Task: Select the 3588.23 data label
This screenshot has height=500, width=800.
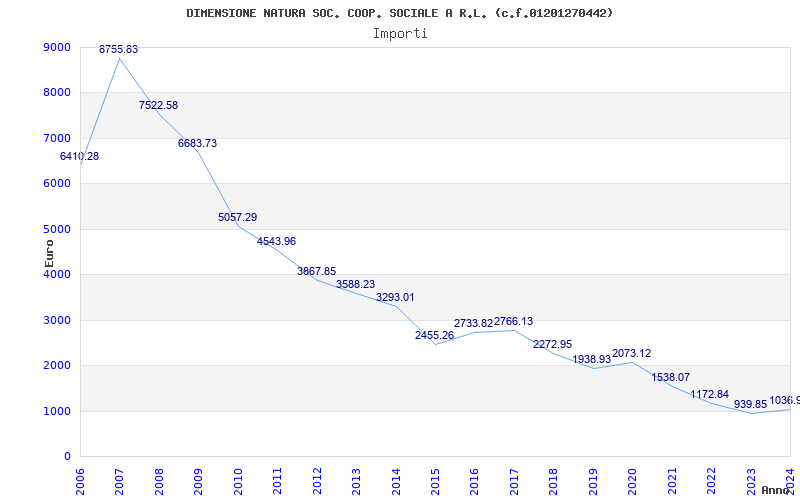Action: click(x=356, y=284)
